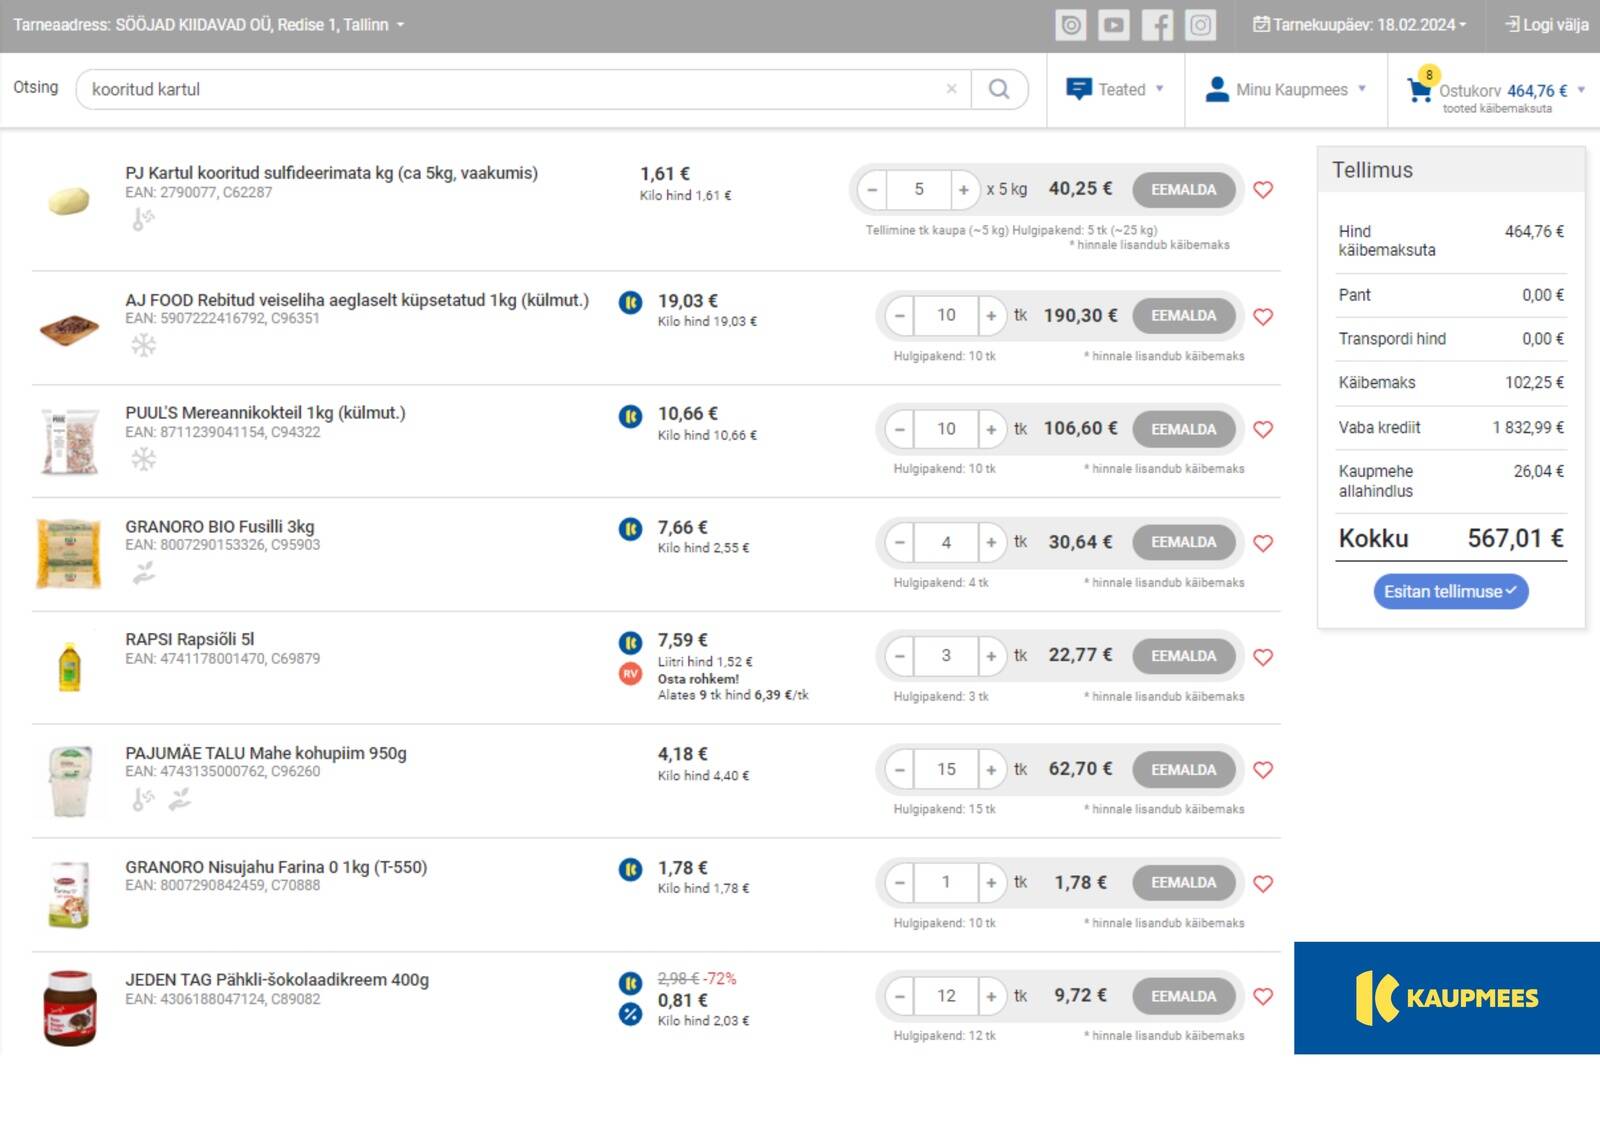Toggle favorite heart for PJ Kartul kooritud
The height and width of the screenshot is (1131, 1600).
pos(1263,190)
